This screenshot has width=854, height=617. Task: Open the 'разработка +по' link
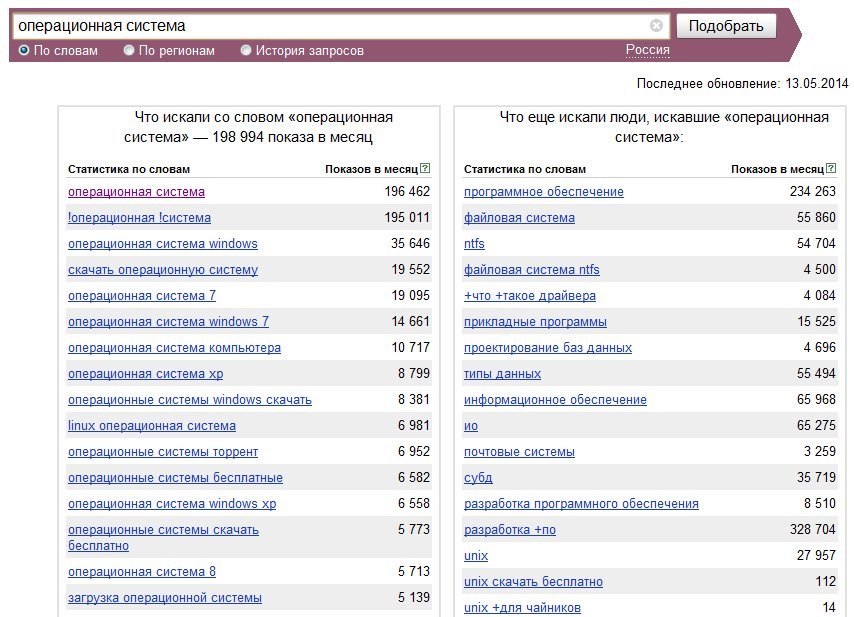point(510,530)
